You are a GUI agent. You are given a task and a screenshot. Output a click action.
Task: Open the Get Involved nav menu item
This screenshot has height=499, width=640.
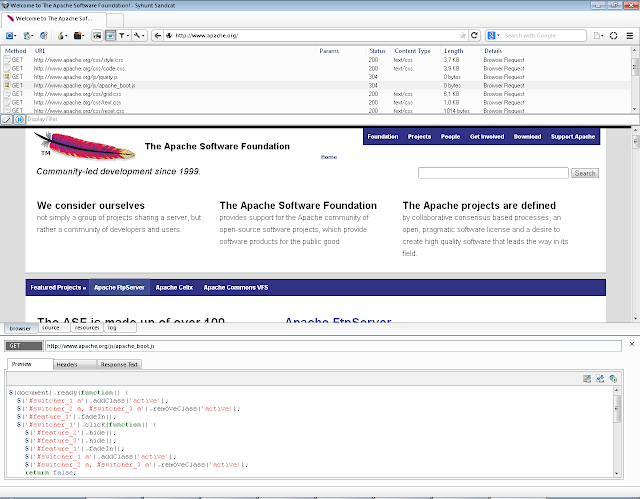[x=487, y=137]
